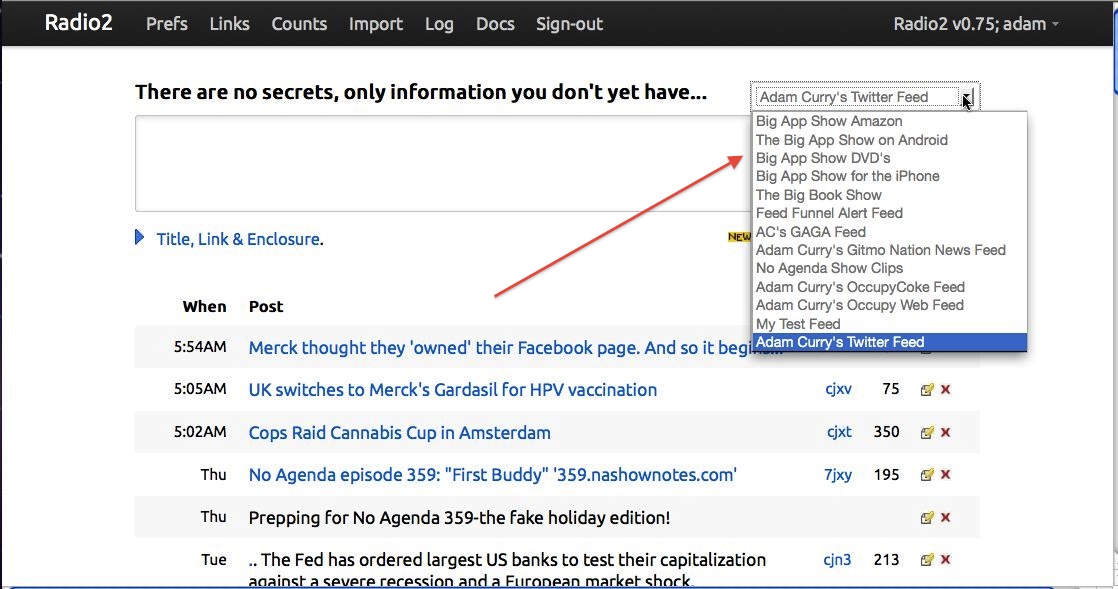The image size is (1118, 589).
Task: Click the Sign-out navigation item
Action: [x=569, y=24]
